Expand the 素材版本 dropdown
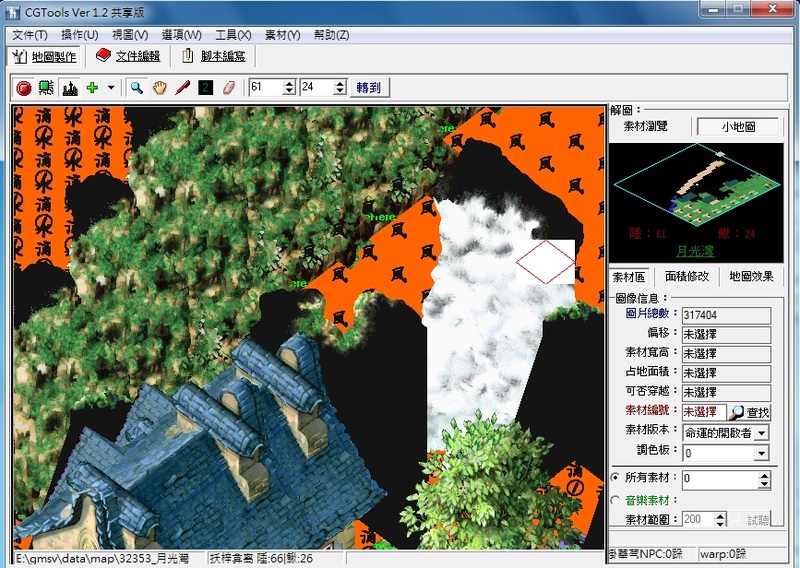The image size is (800, 568). point(761,433)
